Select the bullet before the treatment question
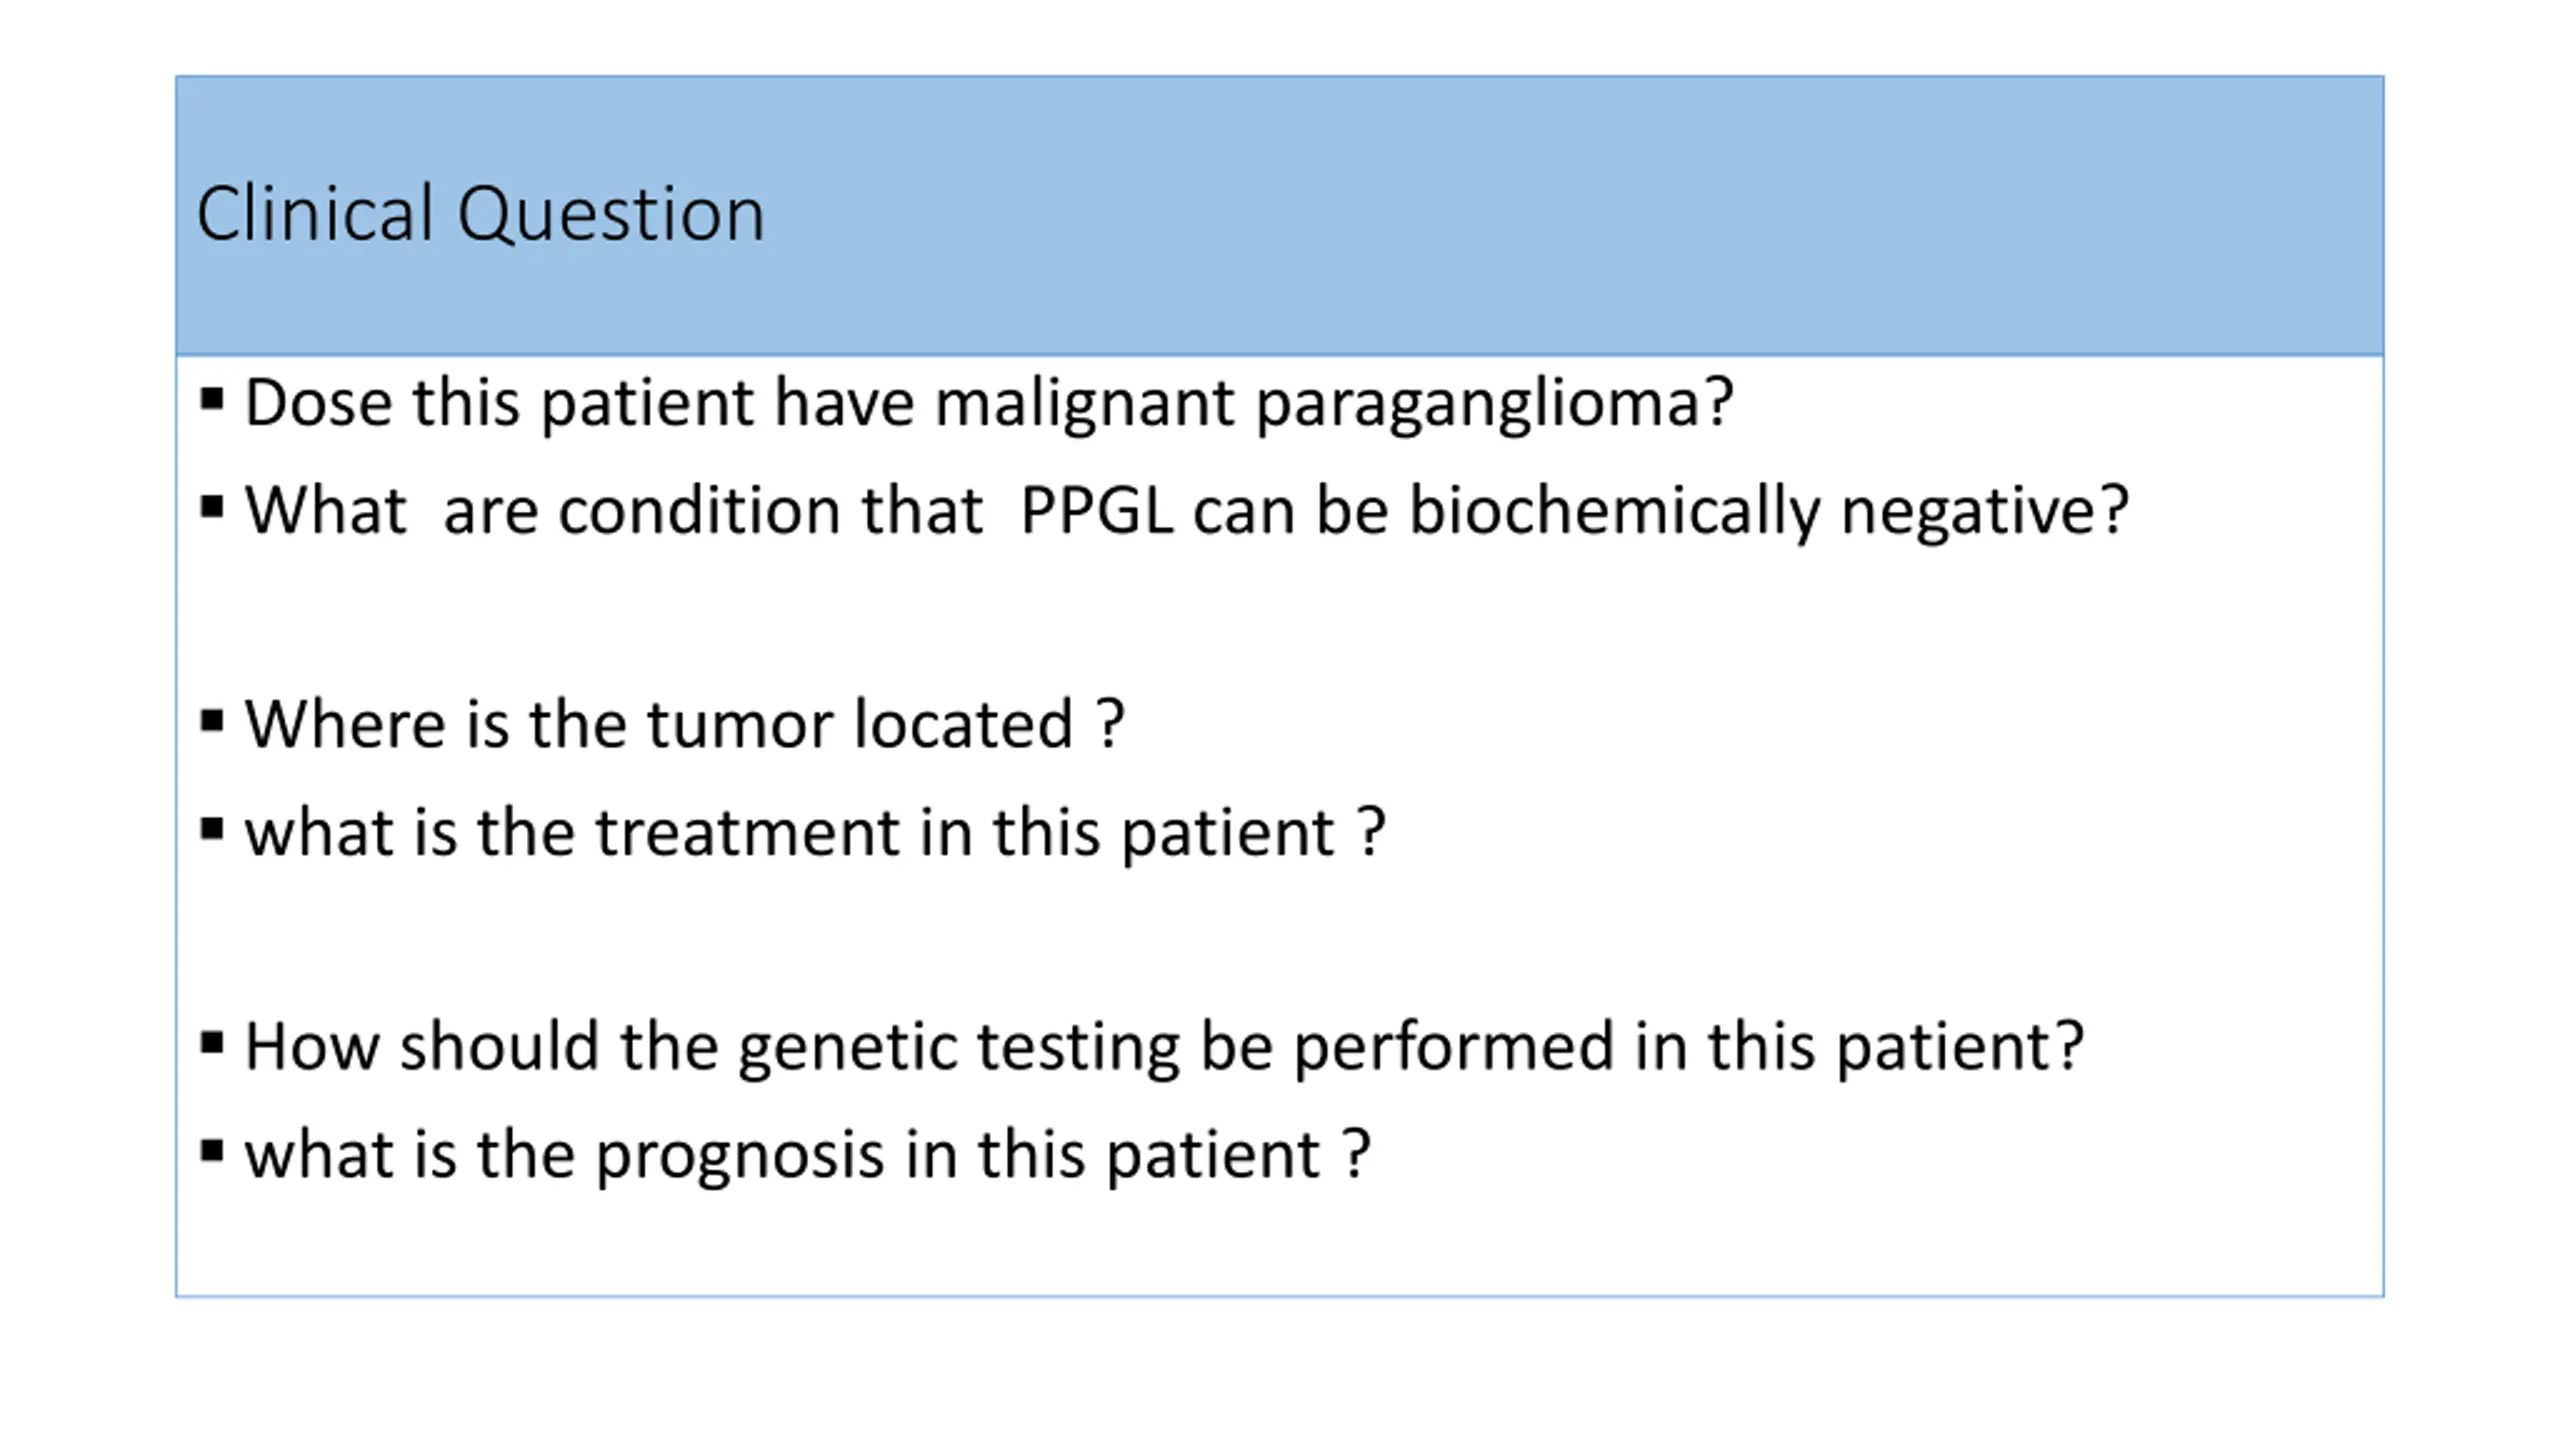 coord(211,829)
